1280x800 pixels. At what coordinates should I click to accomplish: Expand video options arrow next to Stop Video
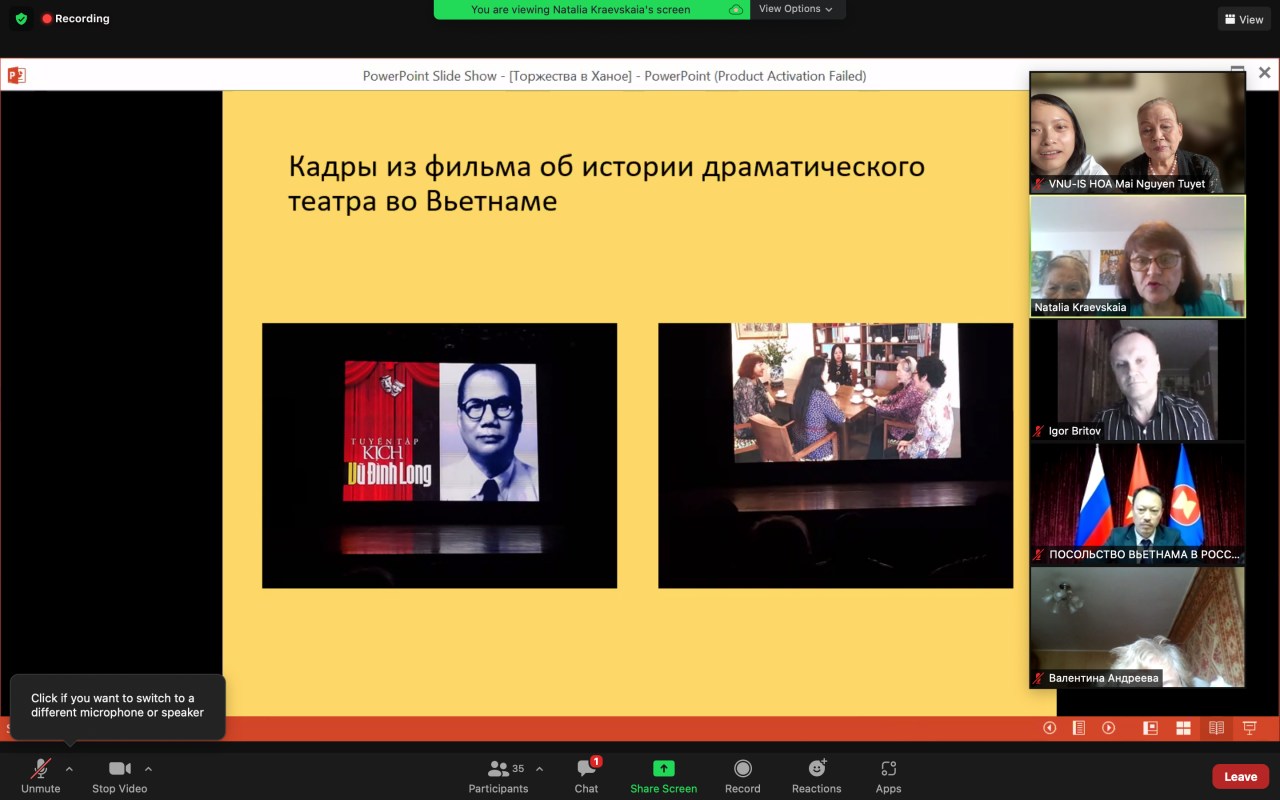coord(148,769)
